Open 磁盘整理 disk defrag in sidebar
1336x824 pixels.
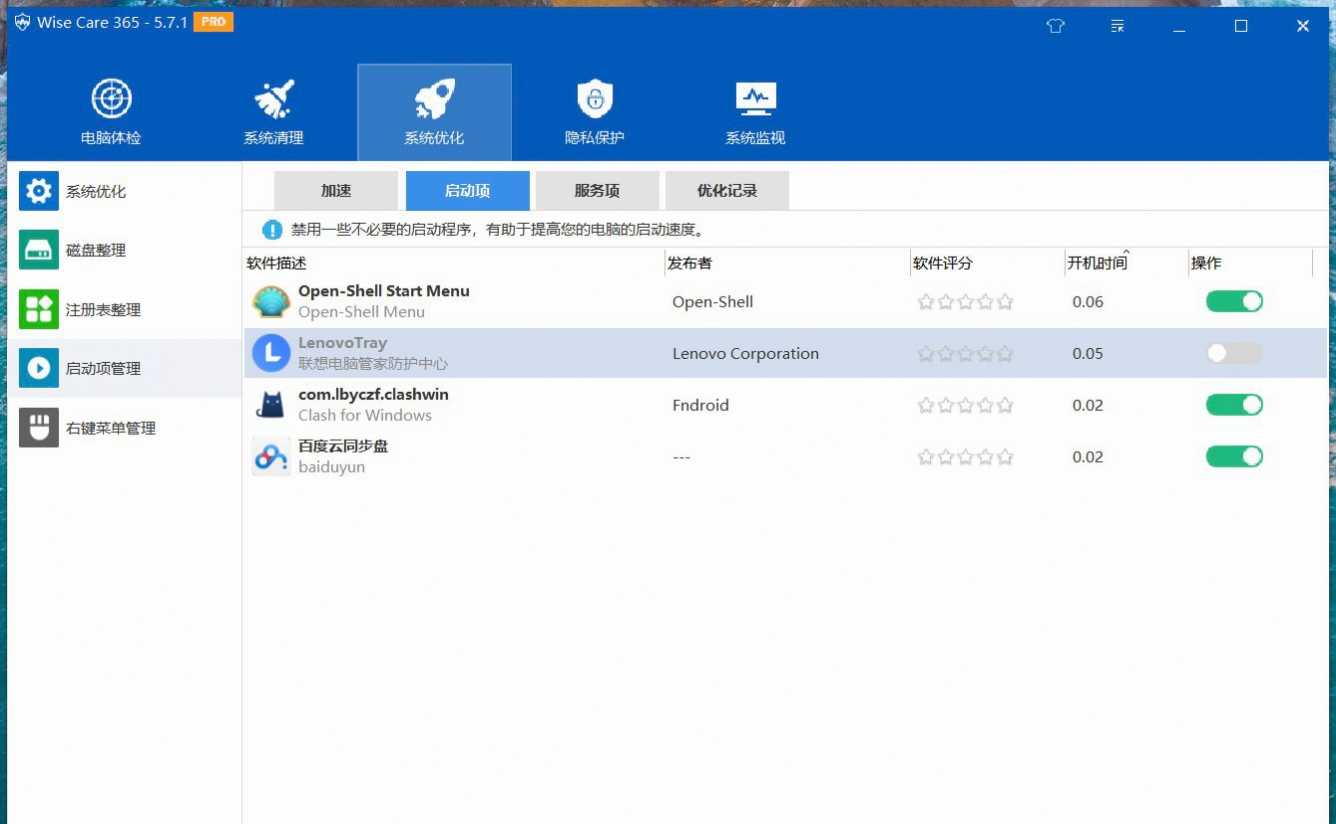(x=124, y=250)
